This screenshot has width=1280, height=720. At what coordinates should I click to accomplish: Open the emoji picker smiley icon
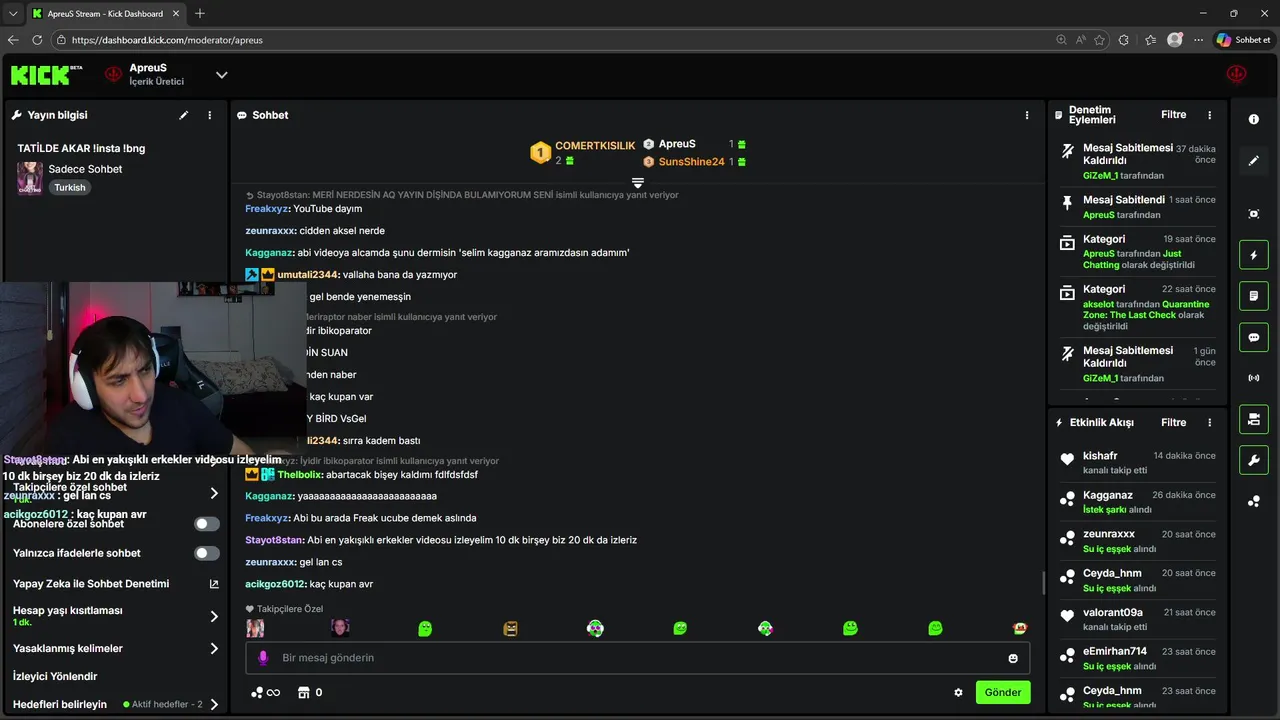(x=1013, y=658)
